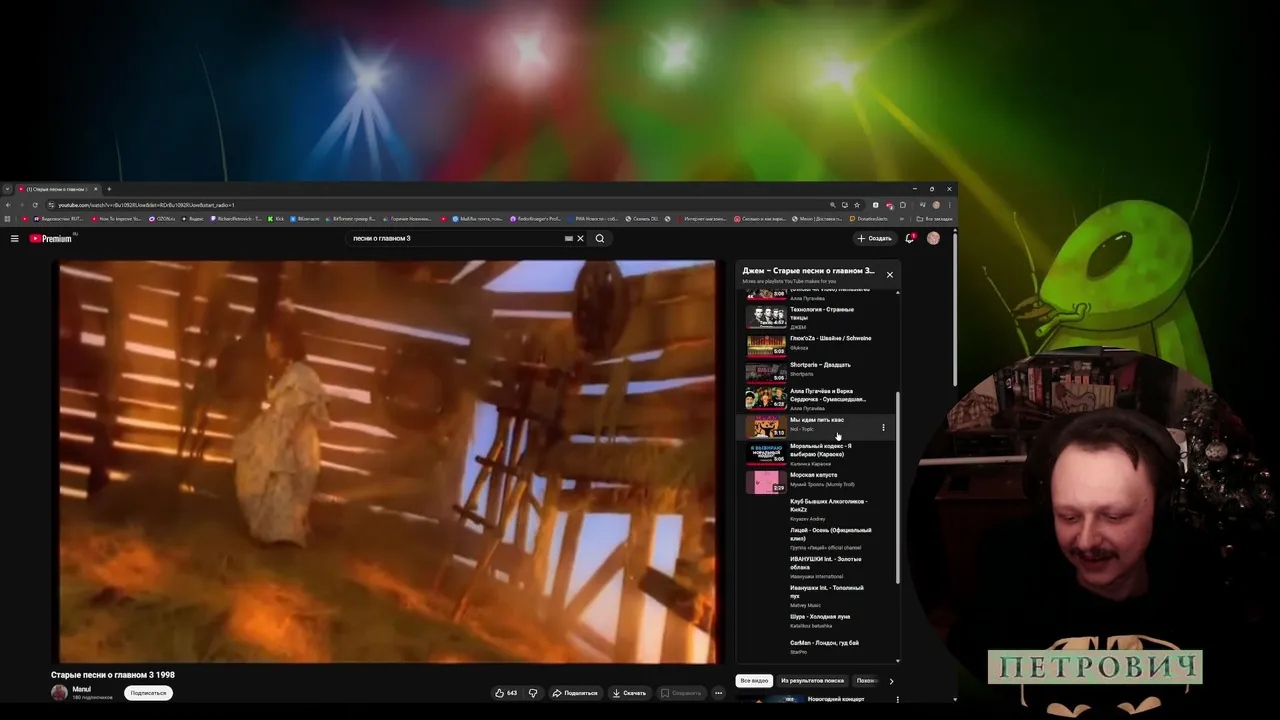Open the account avatar menu
1280x720 pixels.
tap(933, 238)
